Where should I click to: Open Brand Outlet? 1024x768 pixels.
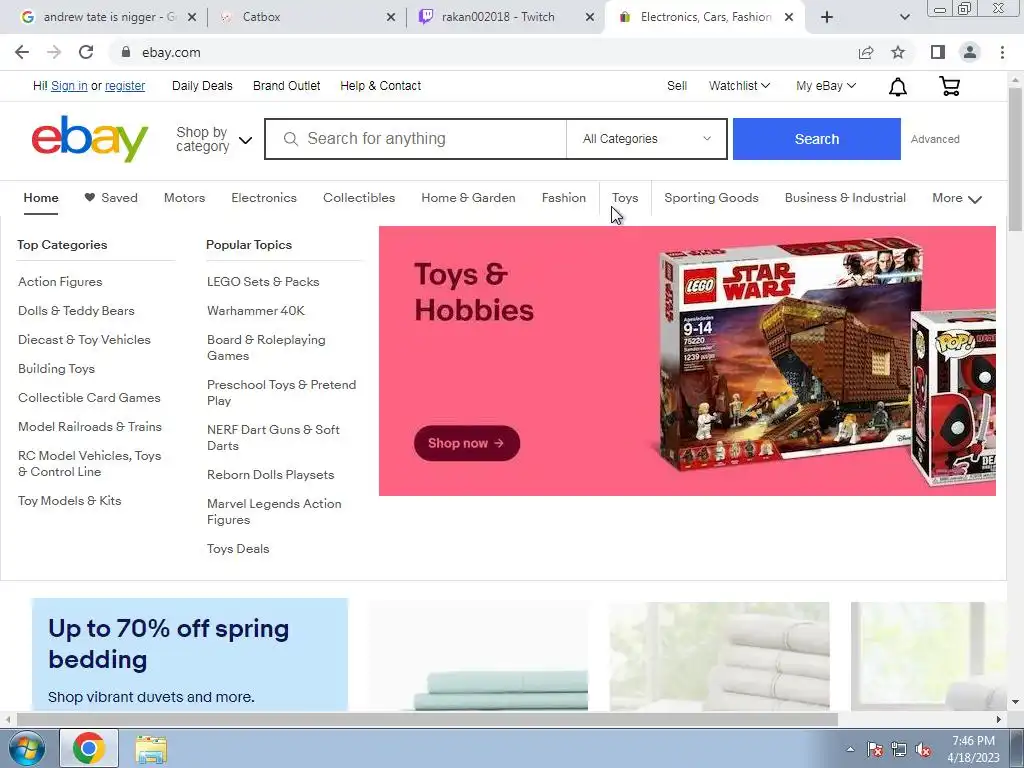click(x=287, y=86)
